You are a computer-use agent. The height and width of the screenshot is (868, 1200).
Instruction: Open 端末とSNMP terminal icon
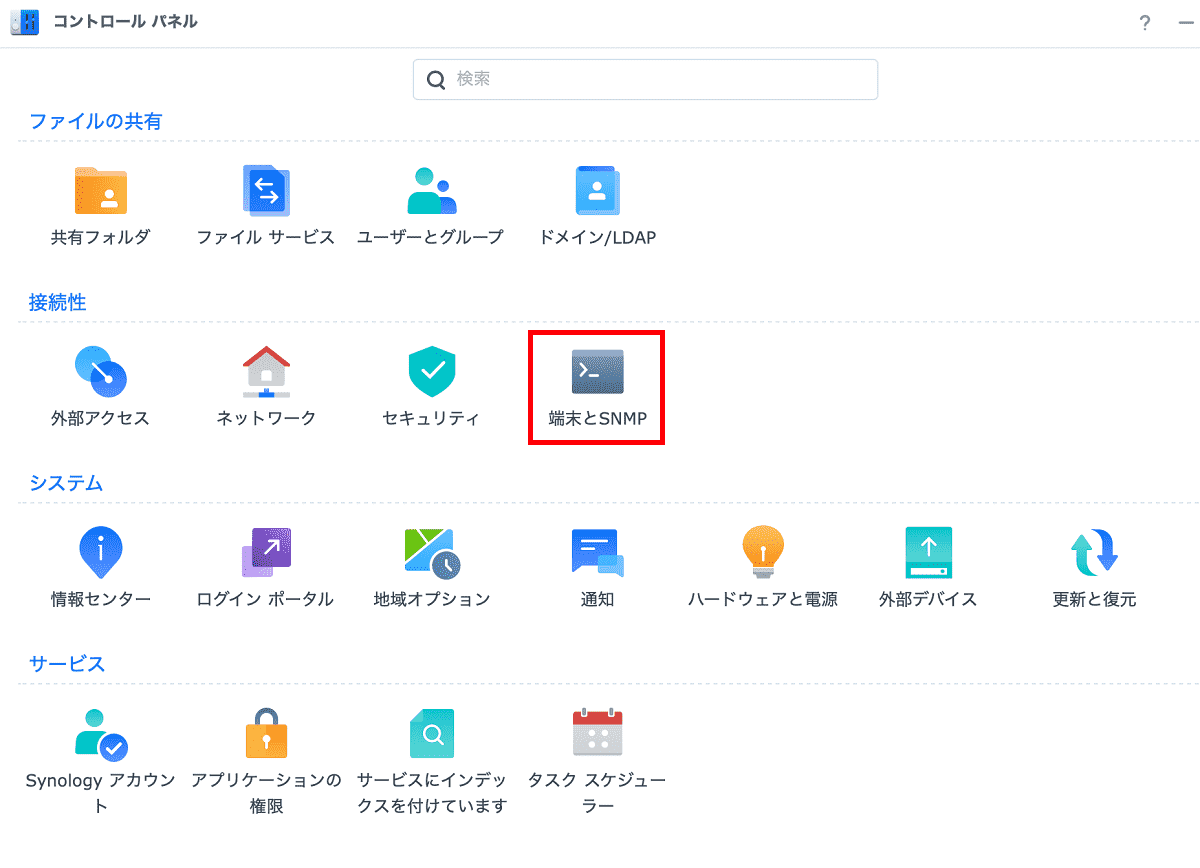(x=597, y=372)
